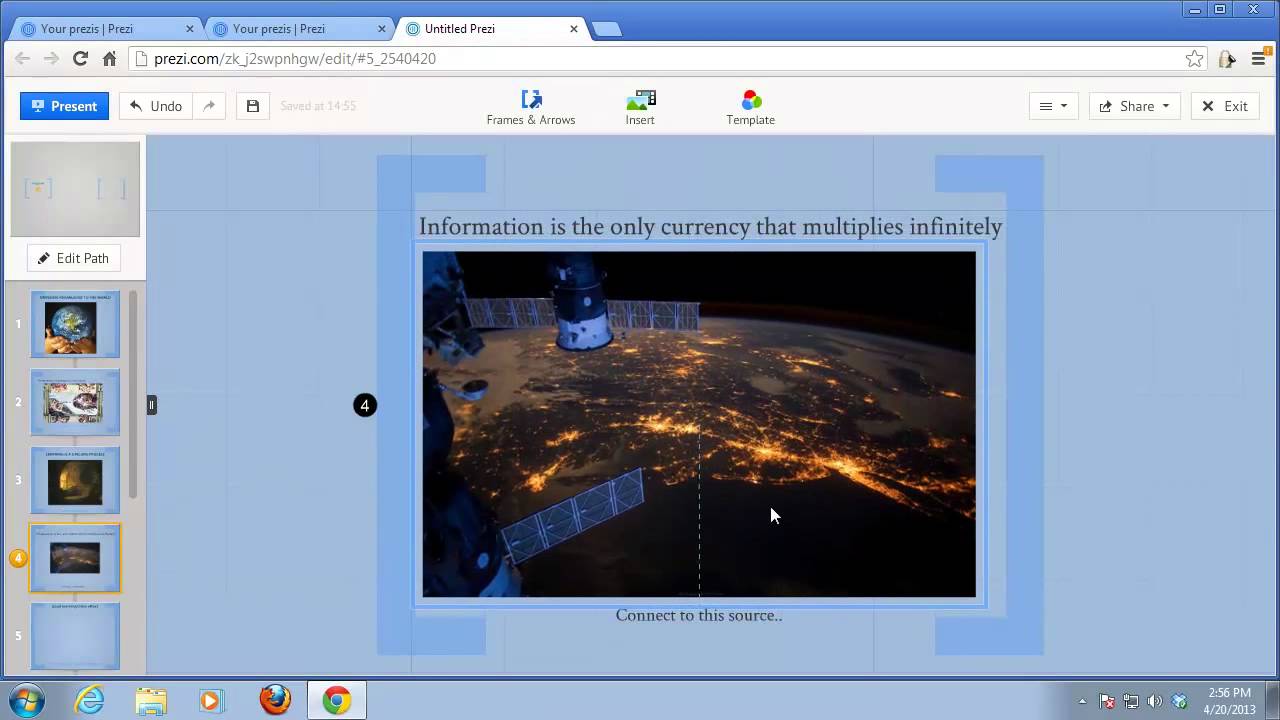Viewport: 1280px width, 720px height.
Task: Click the extension icon beside the star
Action: 1227,59
